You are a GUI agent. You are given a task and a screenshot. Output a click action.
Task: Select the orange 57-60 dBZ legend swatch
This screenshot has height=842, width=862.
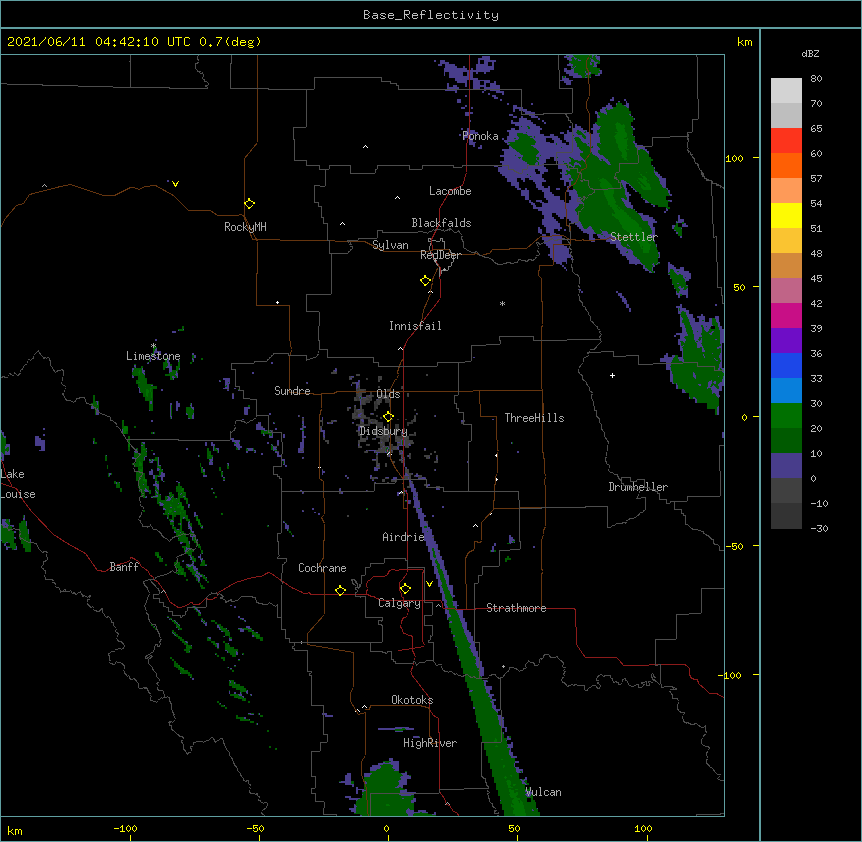pos(786,165)
